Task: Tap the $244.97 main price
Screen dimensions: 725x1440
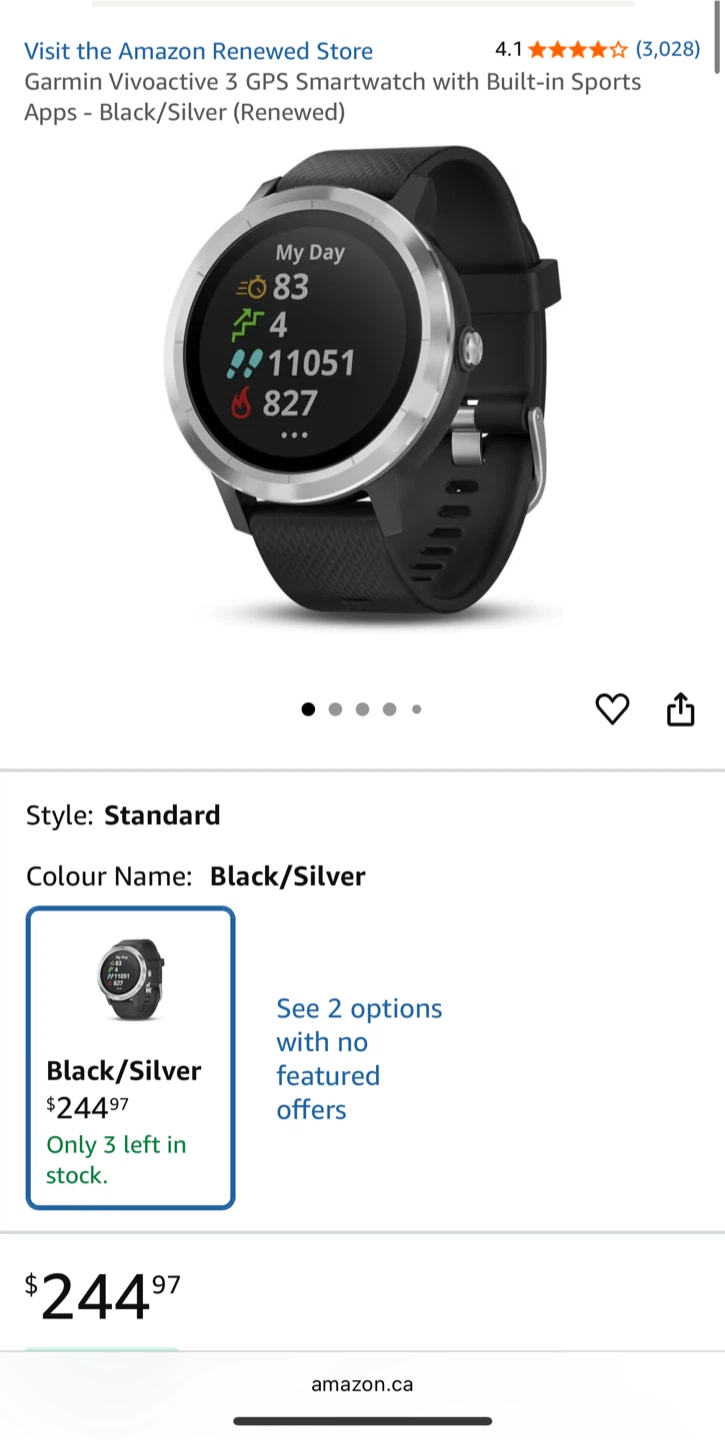Action: (x=102, y=1297)
